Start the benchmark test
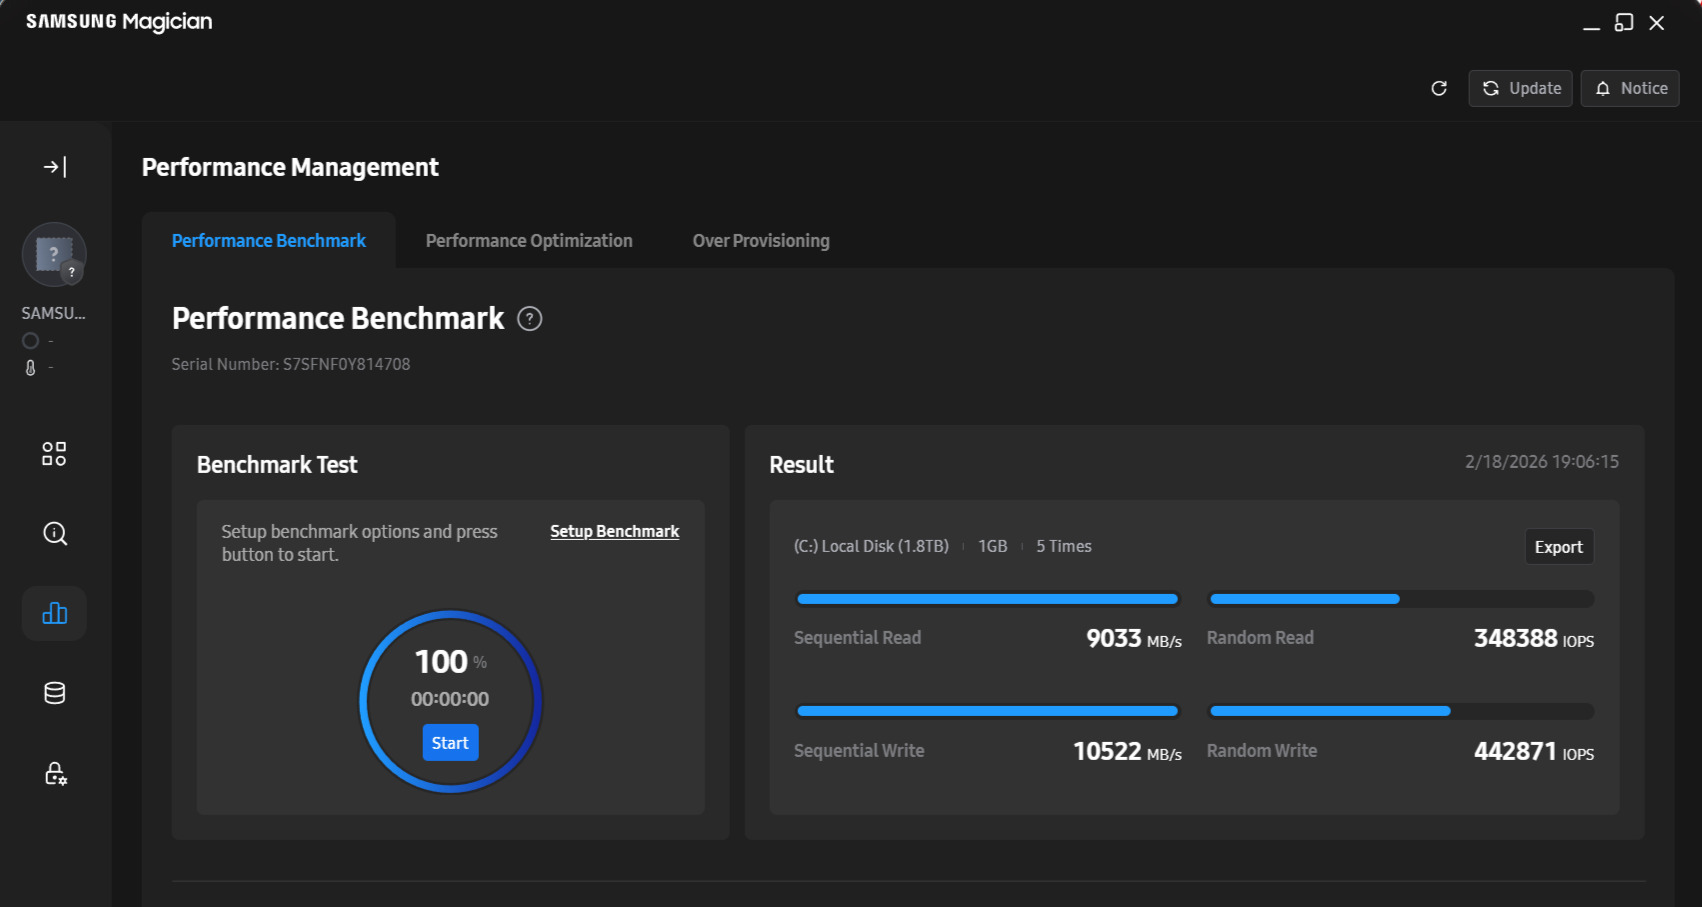This screenshot has height=907, width=1702. point(450,743)
